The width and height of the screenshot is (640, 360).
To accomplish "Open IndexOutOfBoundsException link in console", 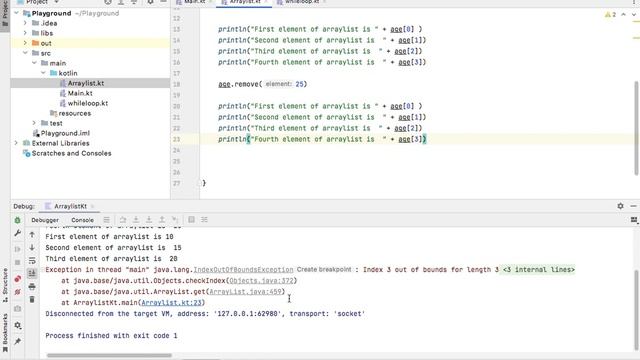I will coord(243,270).
